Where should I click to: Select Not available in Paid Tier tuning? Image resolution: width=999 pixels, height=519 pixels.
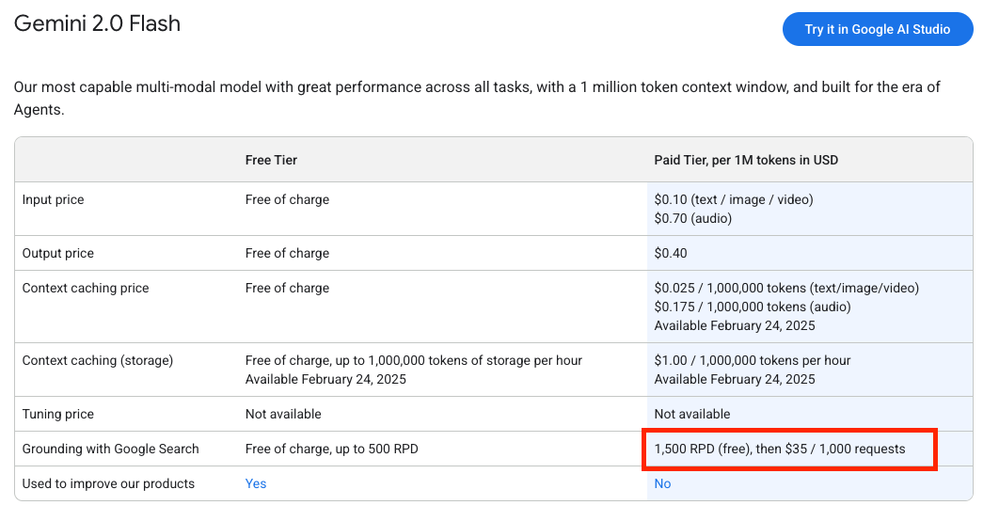pyautogui.click(x=692, y=414)
